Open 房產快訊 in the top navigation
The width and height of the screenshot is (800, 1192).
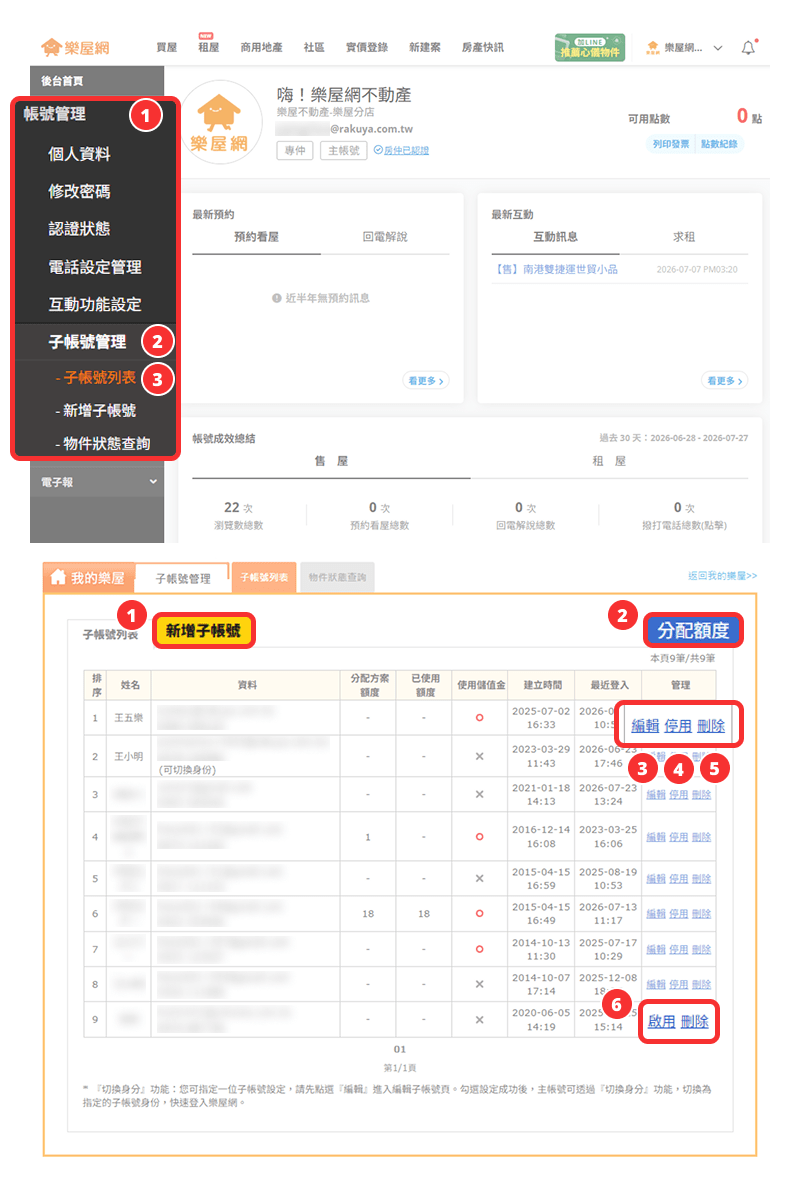click(x=482, y=47)
